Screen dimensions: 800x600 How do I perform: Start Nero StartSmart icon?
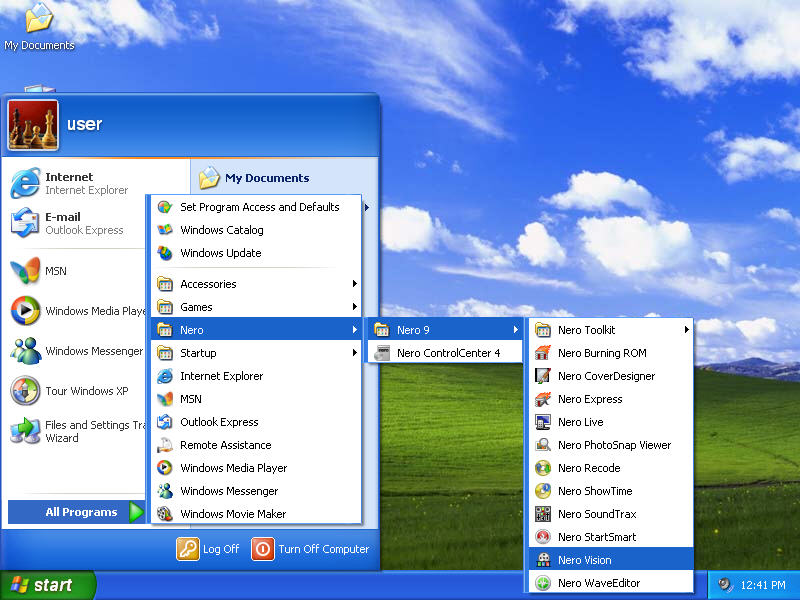click(x=543, y=537)
